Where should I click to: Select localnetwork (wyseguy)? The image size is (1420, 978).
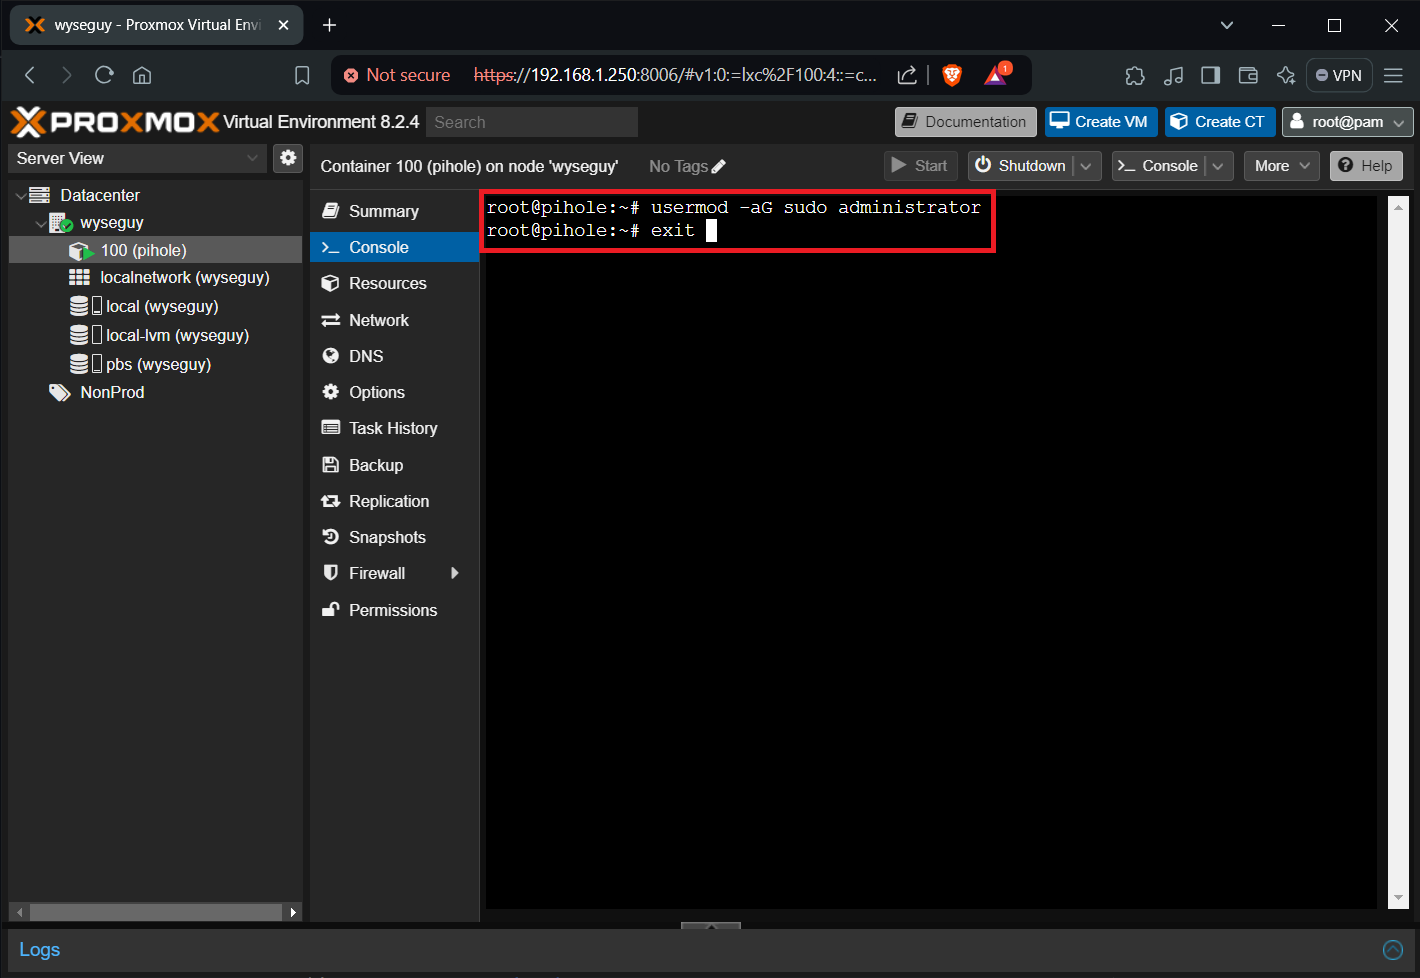click(185, 277)
